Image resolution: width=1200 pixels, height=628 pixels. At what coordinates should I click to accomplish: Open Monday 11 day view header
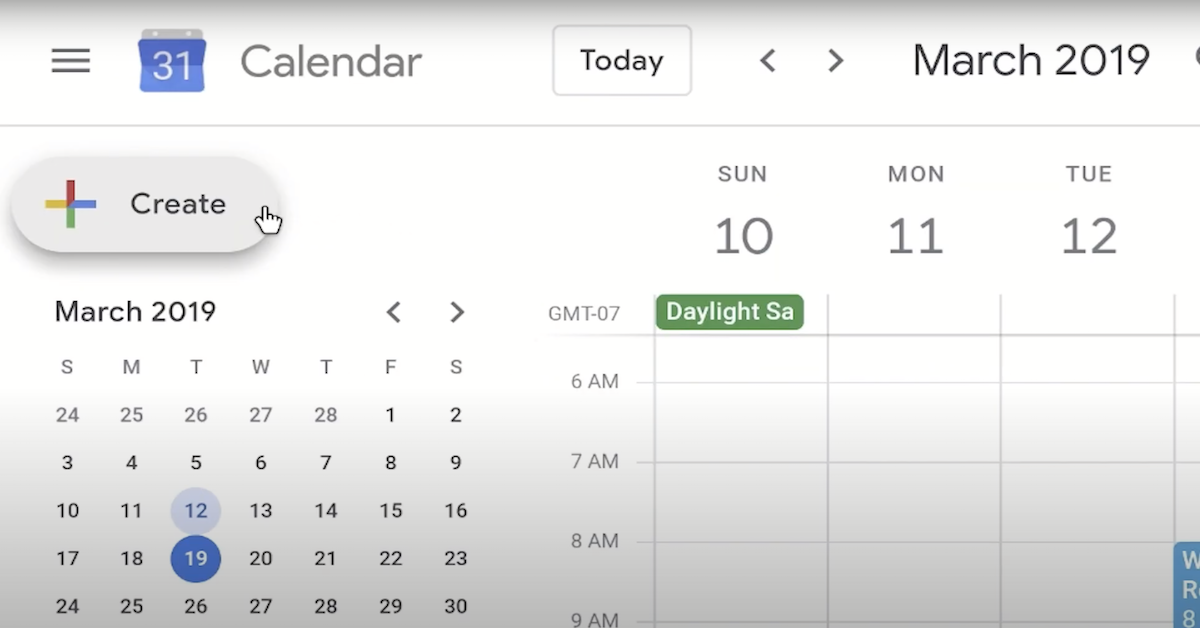click(915, 236)
